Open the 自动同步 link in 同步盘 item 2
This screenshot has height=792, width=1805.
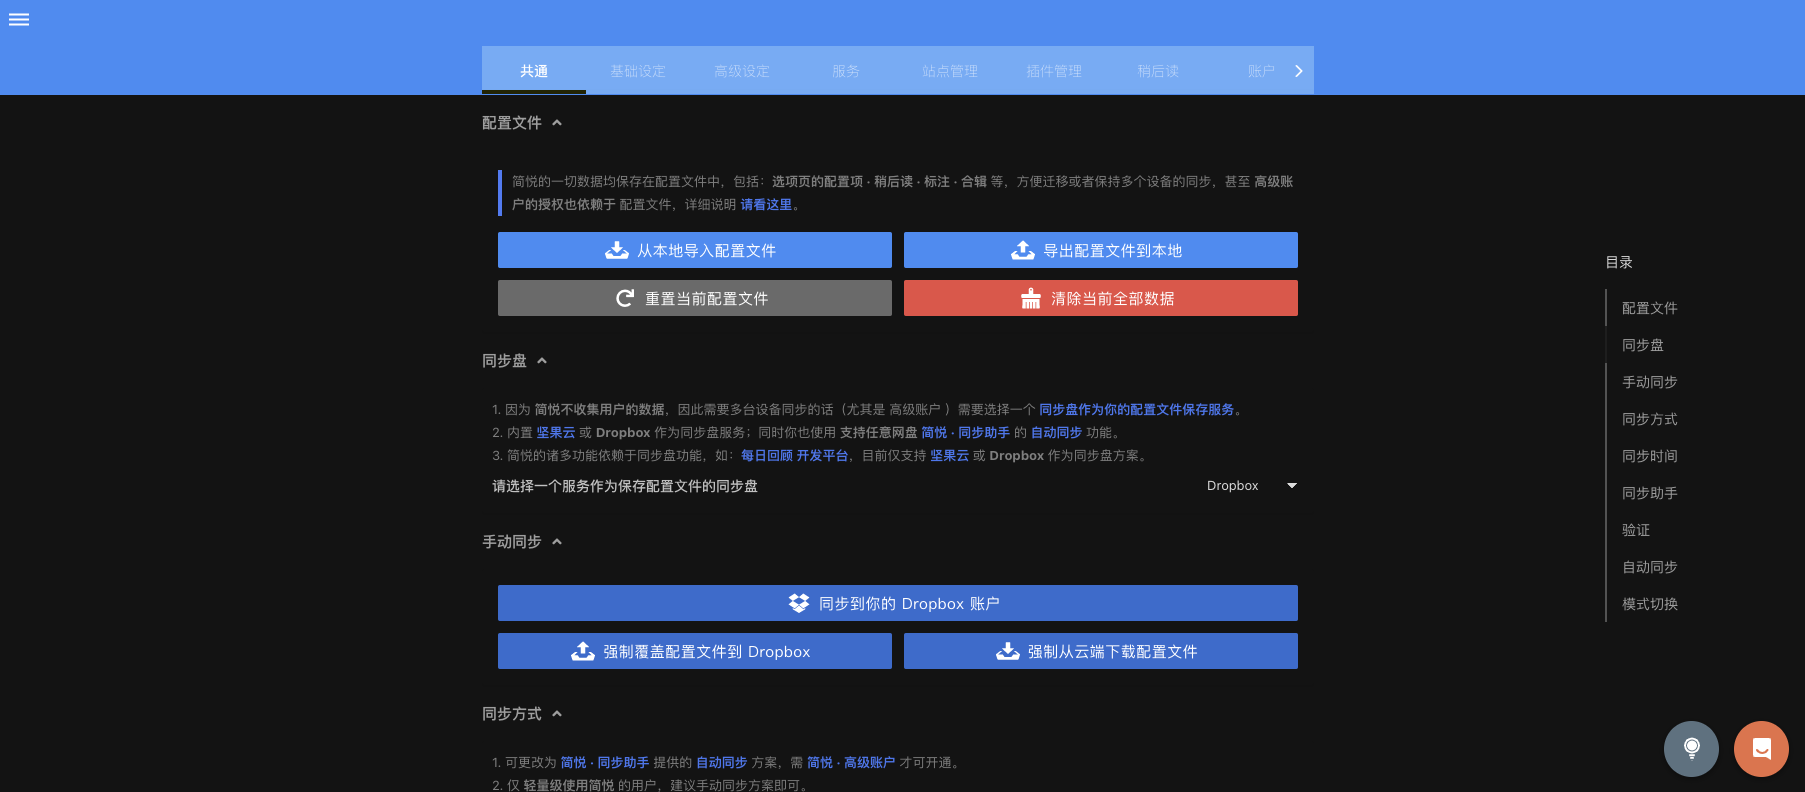point(1056,432)
